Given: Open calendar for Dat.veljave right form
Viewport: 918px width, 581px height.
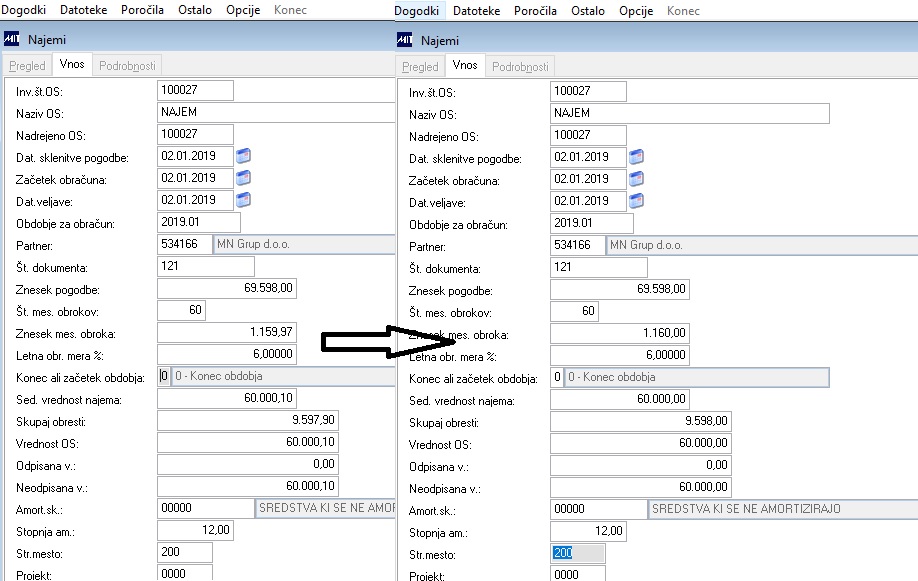Looking at the screenshot, I should (636, 201).
